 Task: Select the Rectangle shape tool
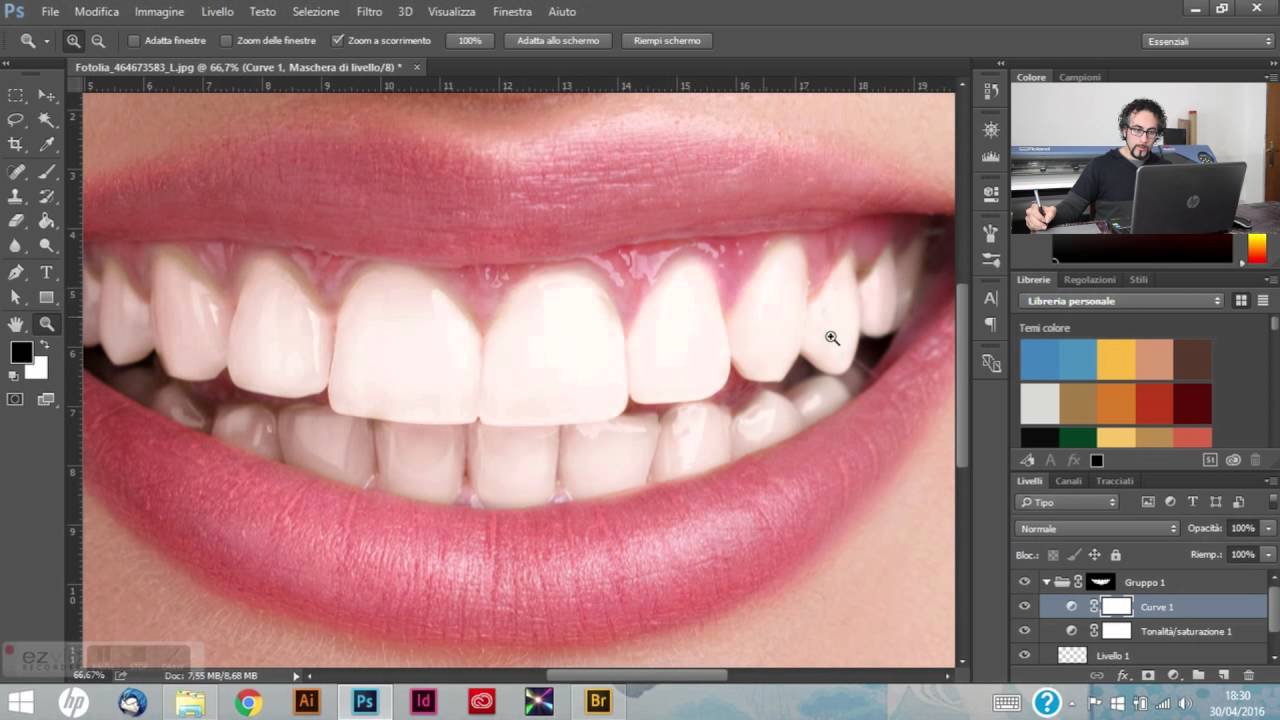coord(47,297)
